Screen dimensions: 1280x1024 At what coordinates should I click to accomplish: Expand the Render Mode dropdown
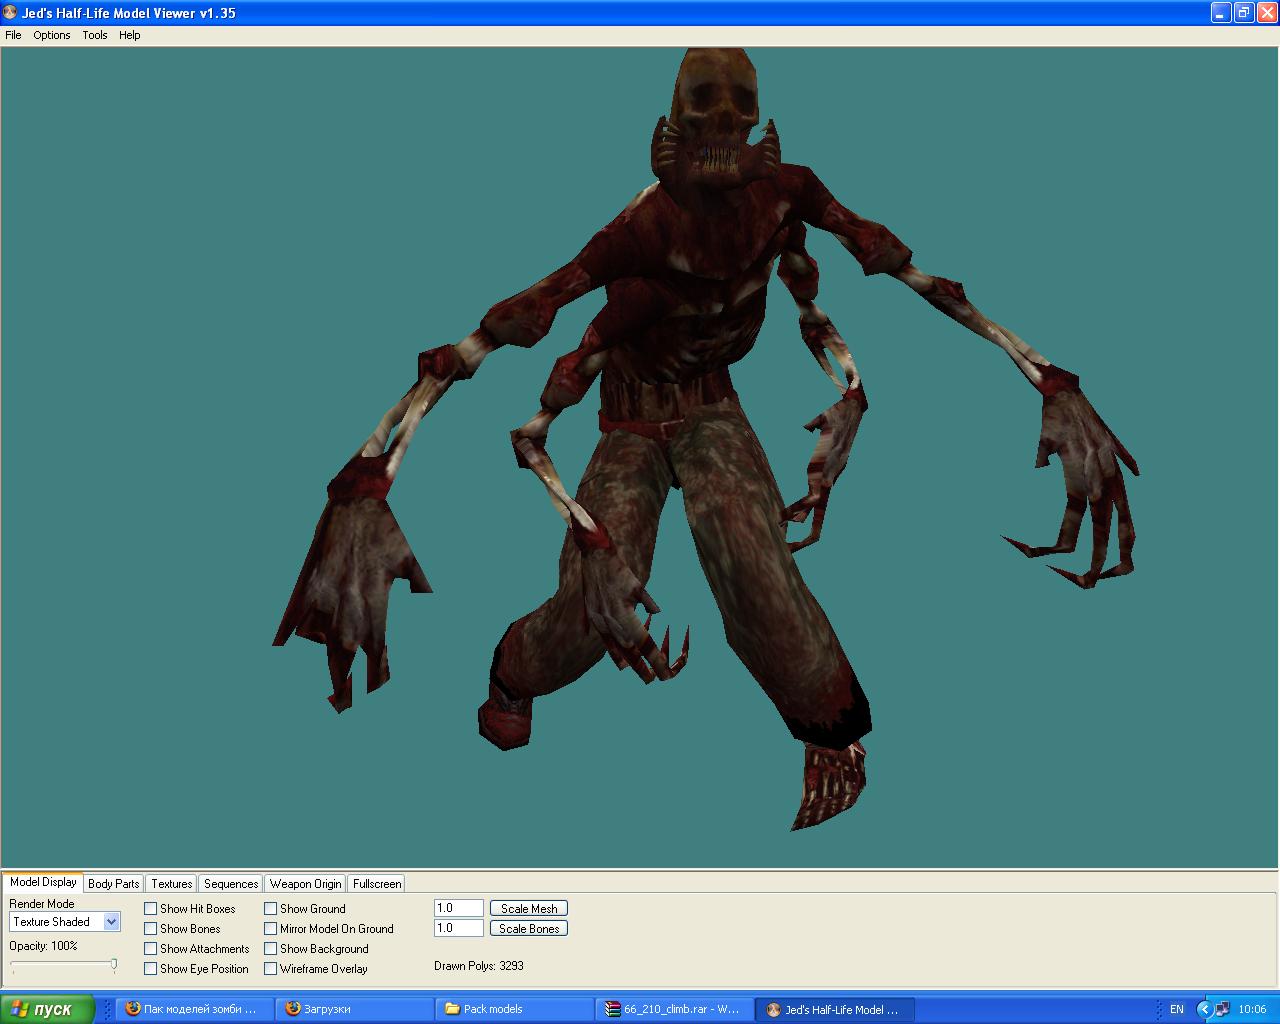point(112,922)
